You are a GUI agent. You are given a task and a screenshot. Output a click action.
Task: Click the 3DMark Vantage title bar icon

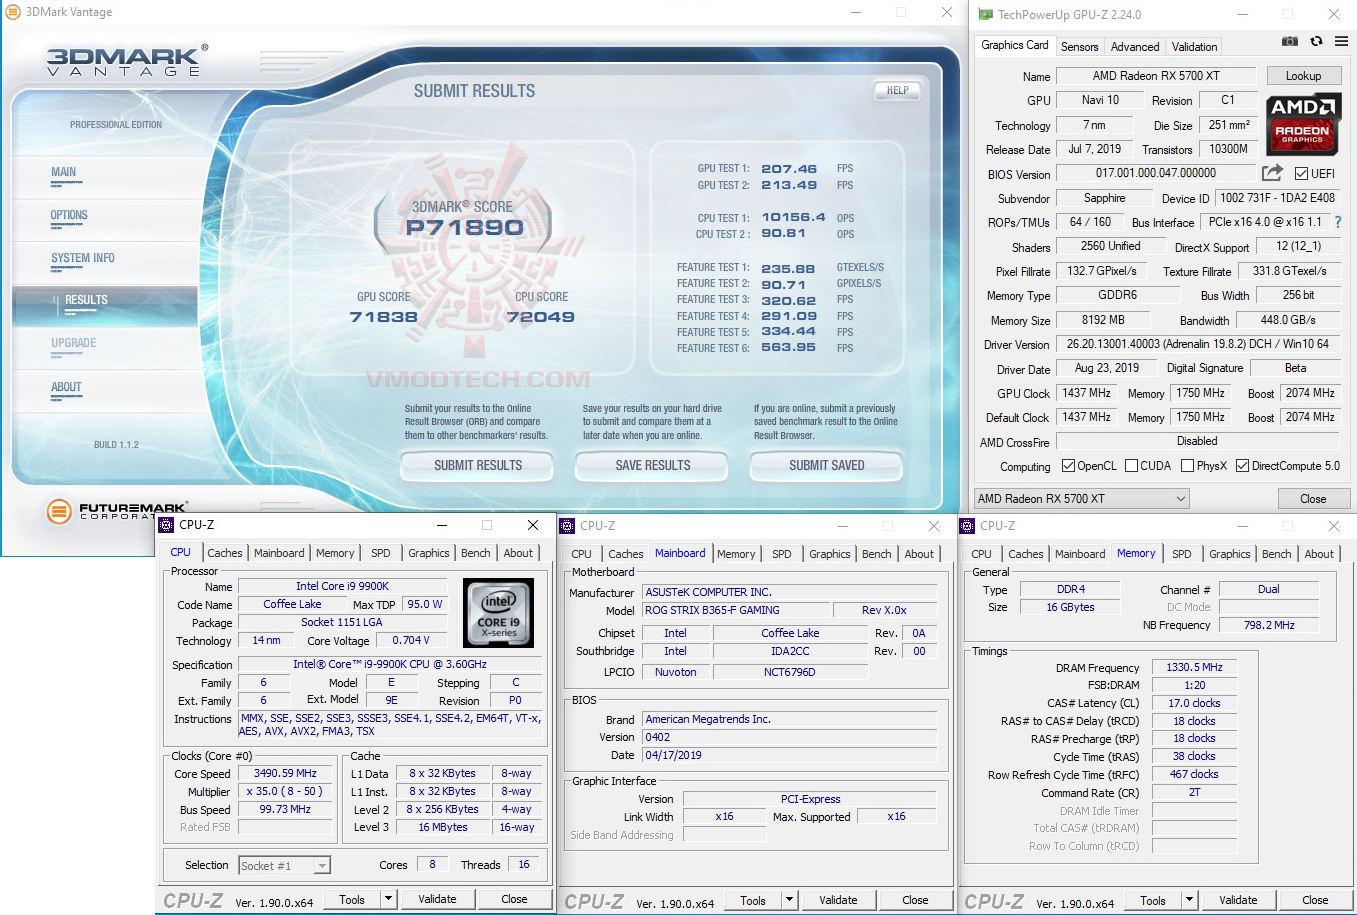pos(11,12)
